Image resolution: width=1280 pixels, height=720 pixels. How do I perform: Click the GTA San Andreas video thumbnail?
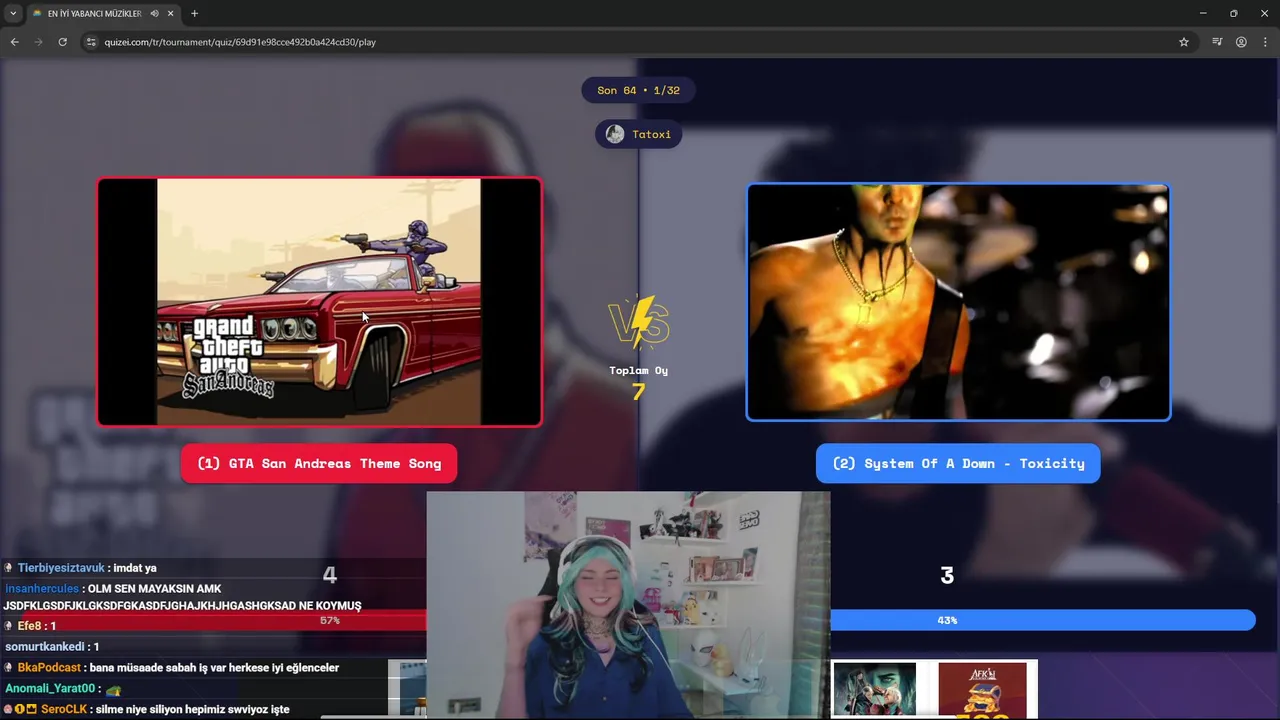coord(320,302)
